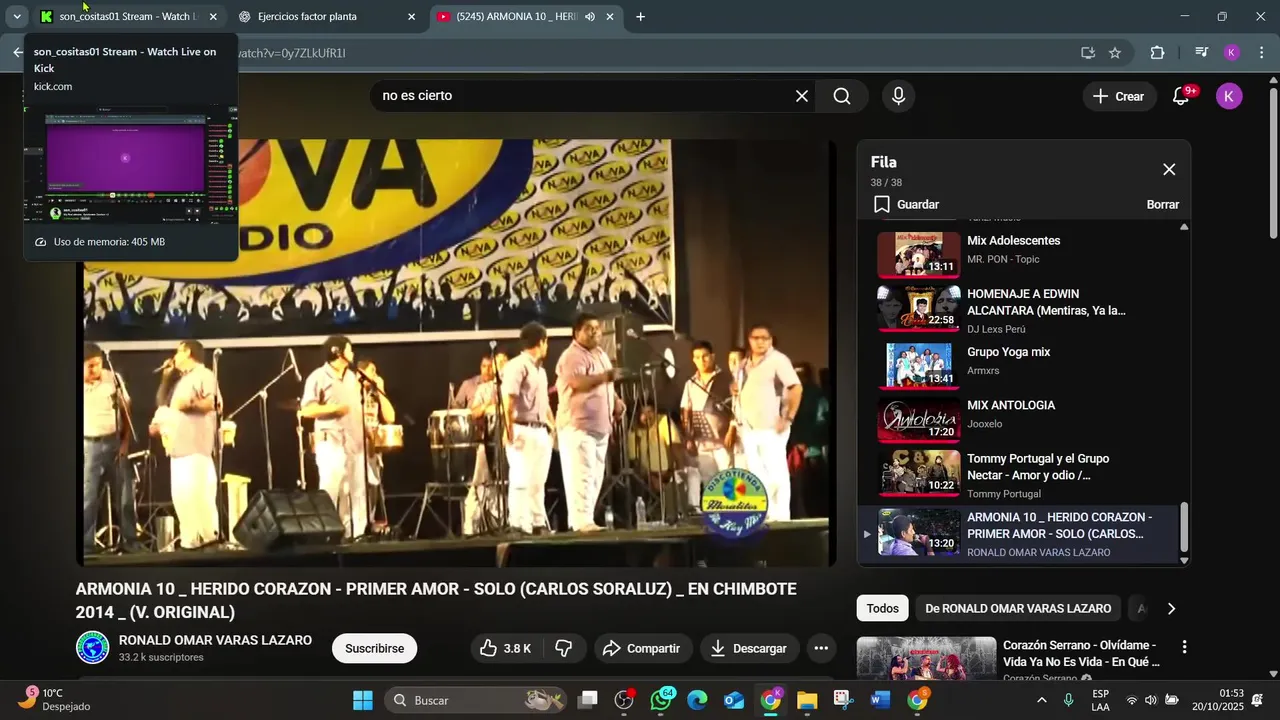1280x720 pixels.
Task: Open RONALD OMAR VARAS LAZARO channel avatar
Action: point(93,647)
